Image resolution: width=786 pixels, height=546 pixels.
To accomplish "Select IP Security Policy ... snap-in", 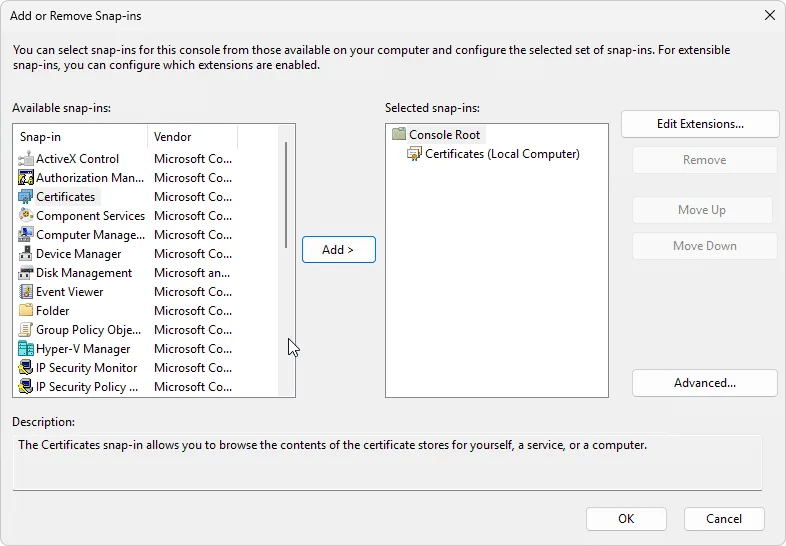I will [87, 387].
